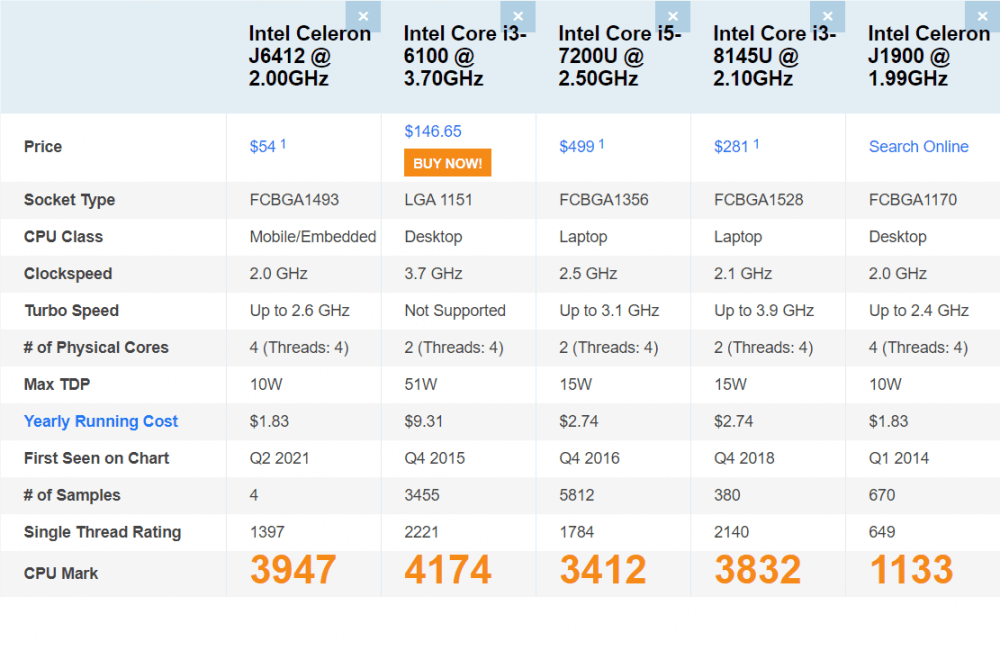Click the CPU Class row label

(63, 237)
